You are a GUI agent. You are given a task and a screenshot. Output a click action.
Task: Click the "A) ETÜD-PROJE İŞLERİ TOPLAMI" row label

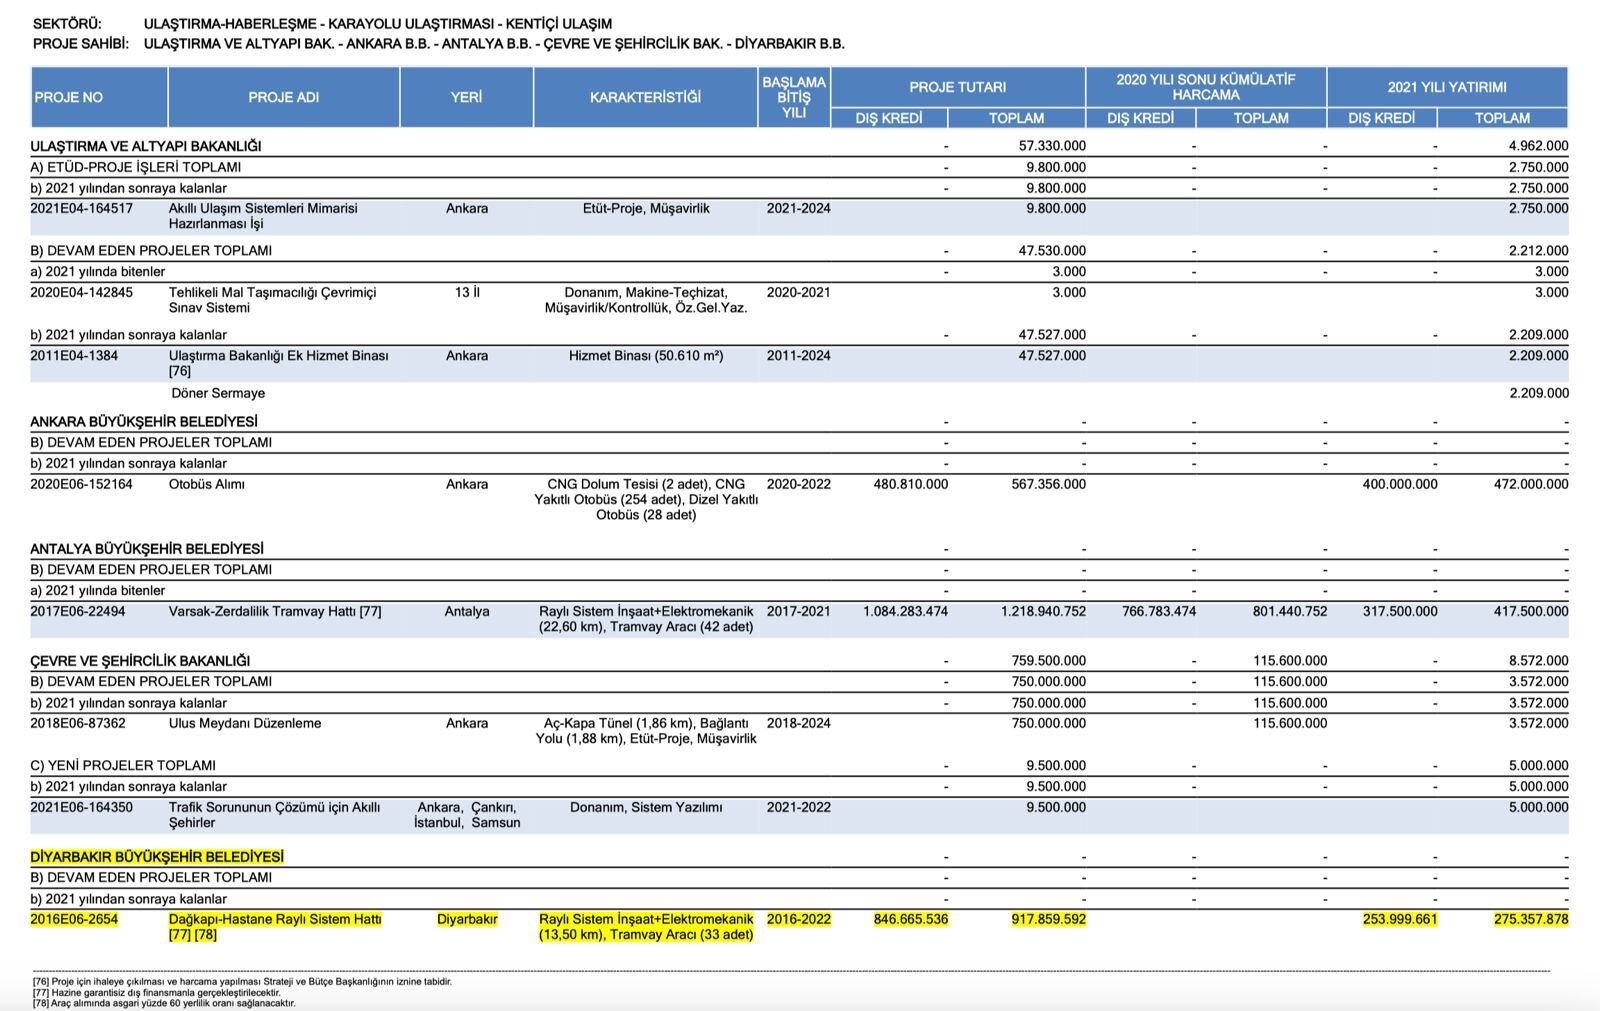pos(135,167)
